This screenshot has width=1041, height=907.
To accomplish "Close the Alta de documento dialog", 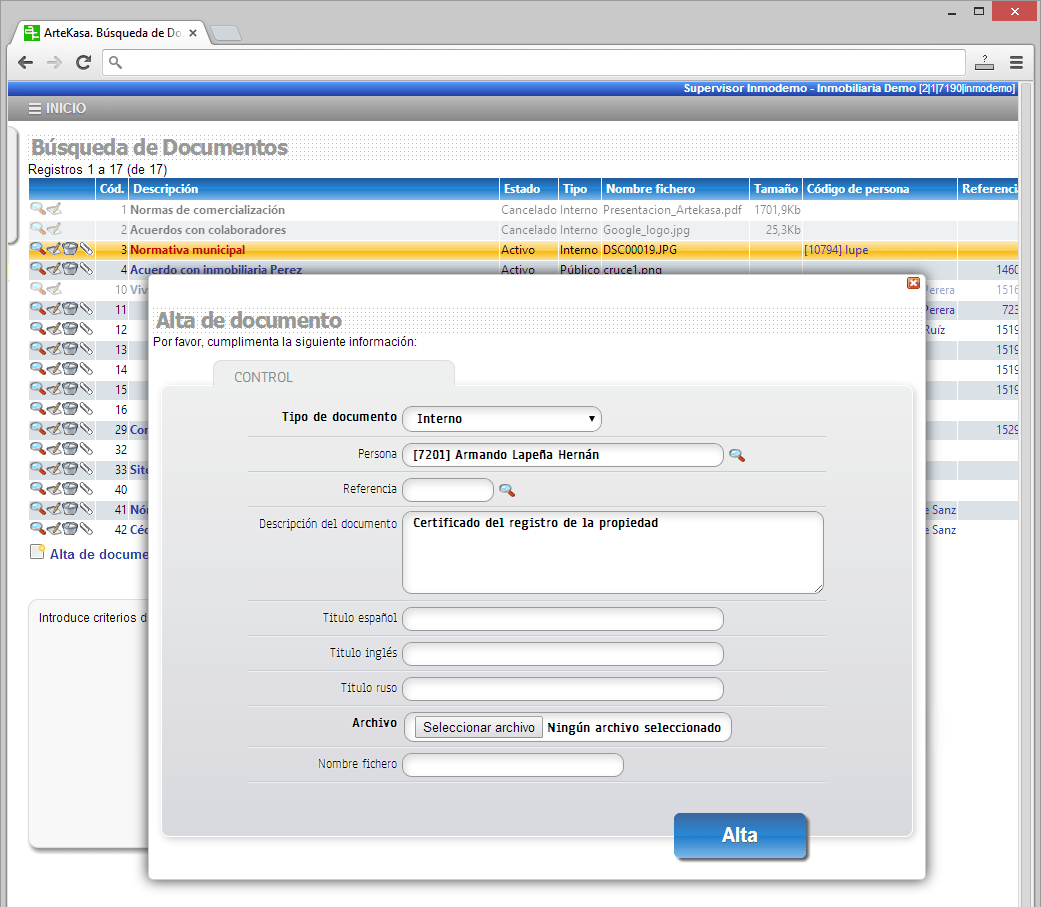I will (x=913, y=283).
